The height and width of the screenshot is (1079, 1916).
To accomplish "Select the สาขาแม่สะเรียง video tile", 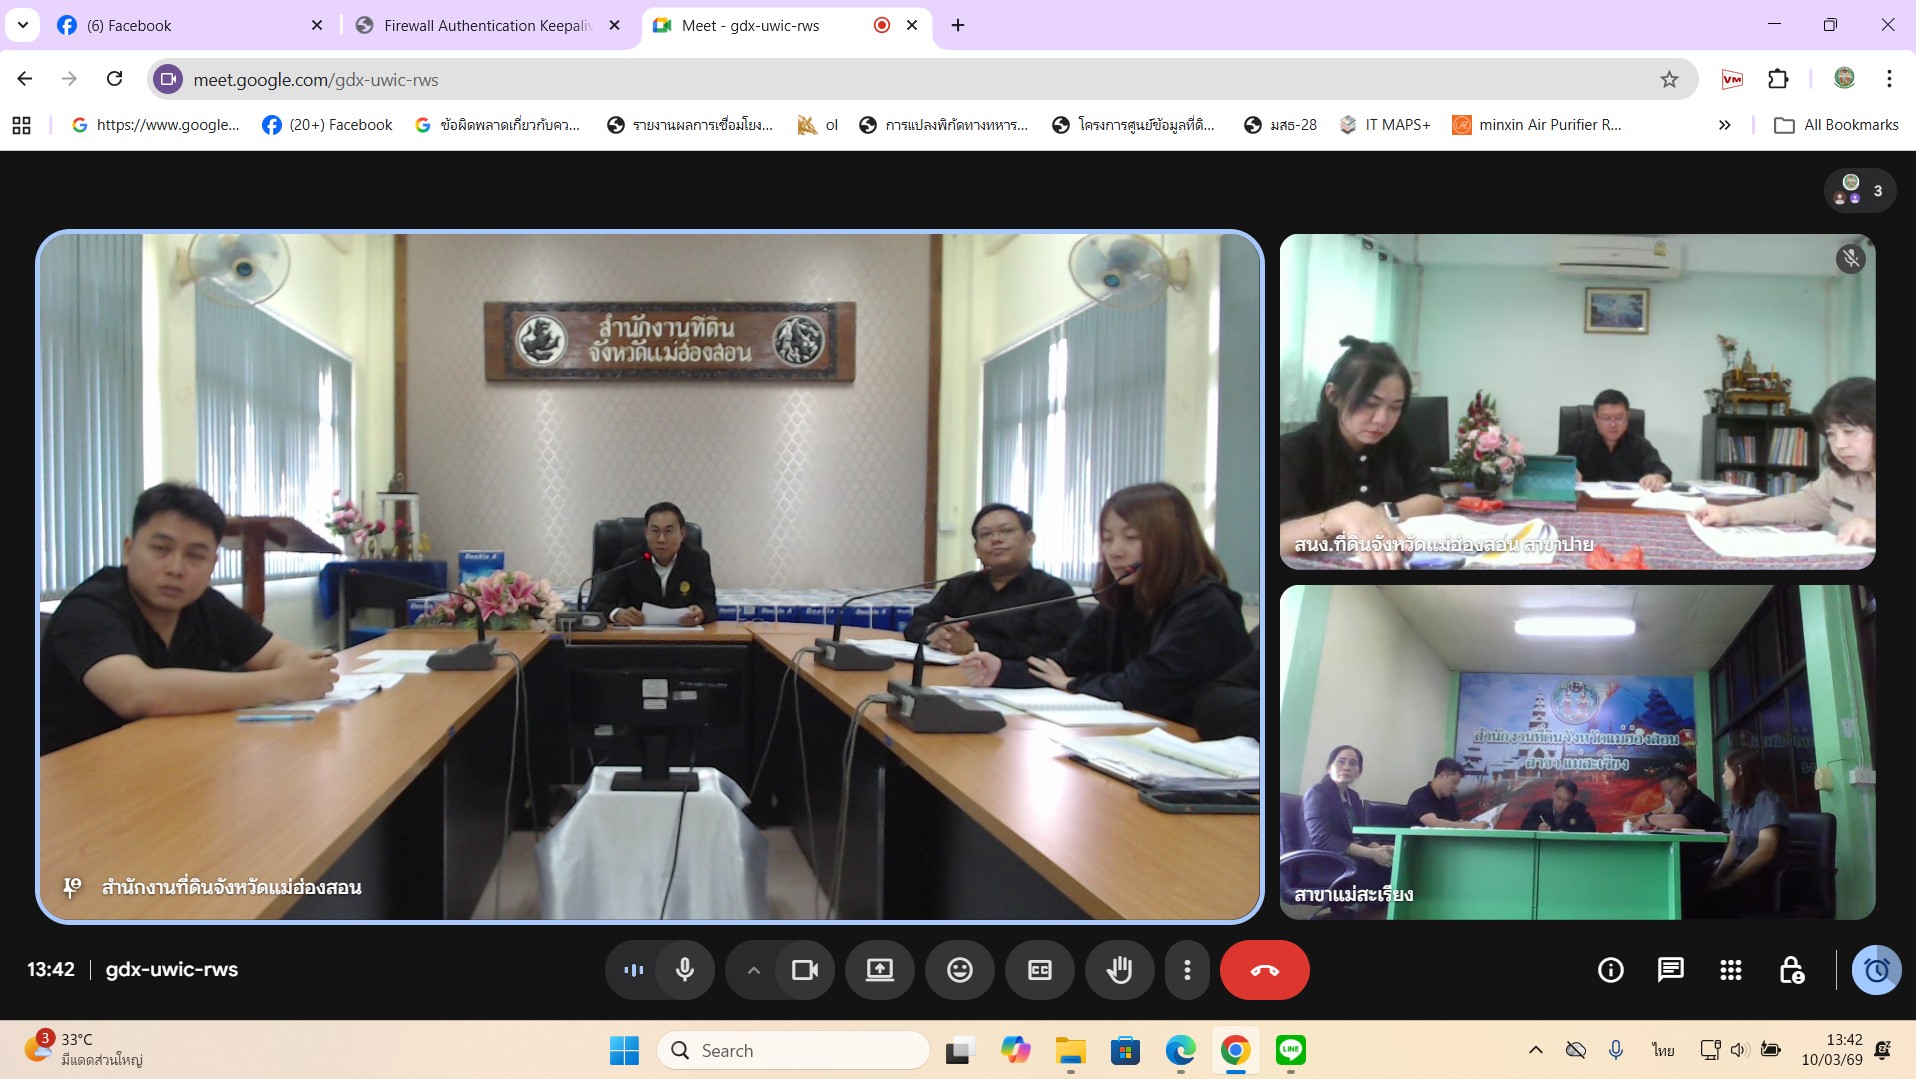I will (x=1577, y=752).
